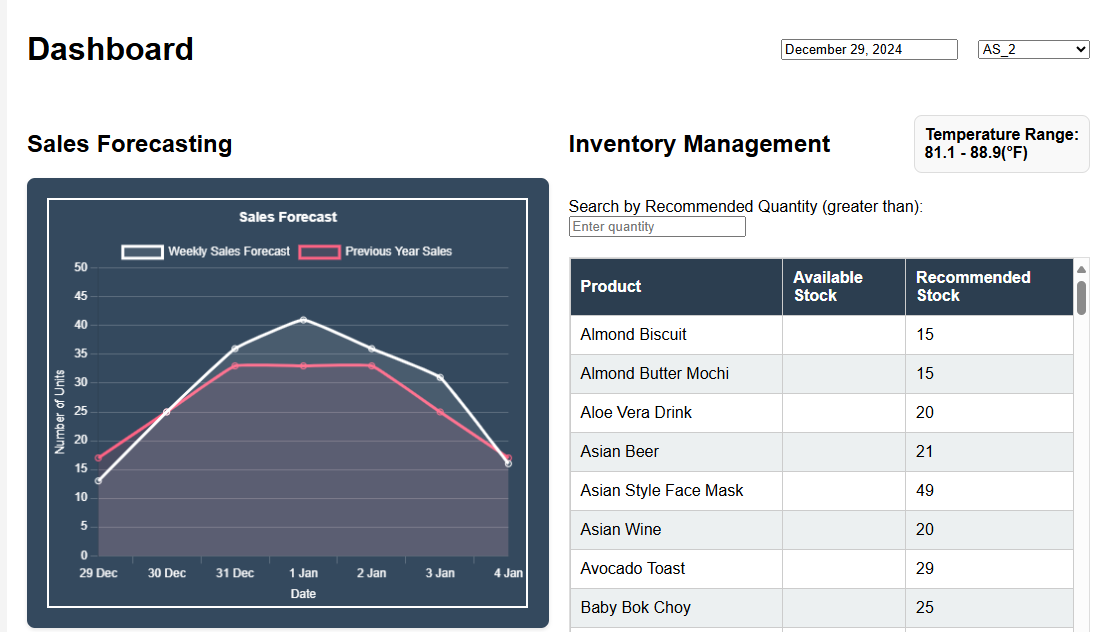Click the Recommended Stock column header
The height and width of the screenshot is (632, 1099).
[x=973, y=287]
